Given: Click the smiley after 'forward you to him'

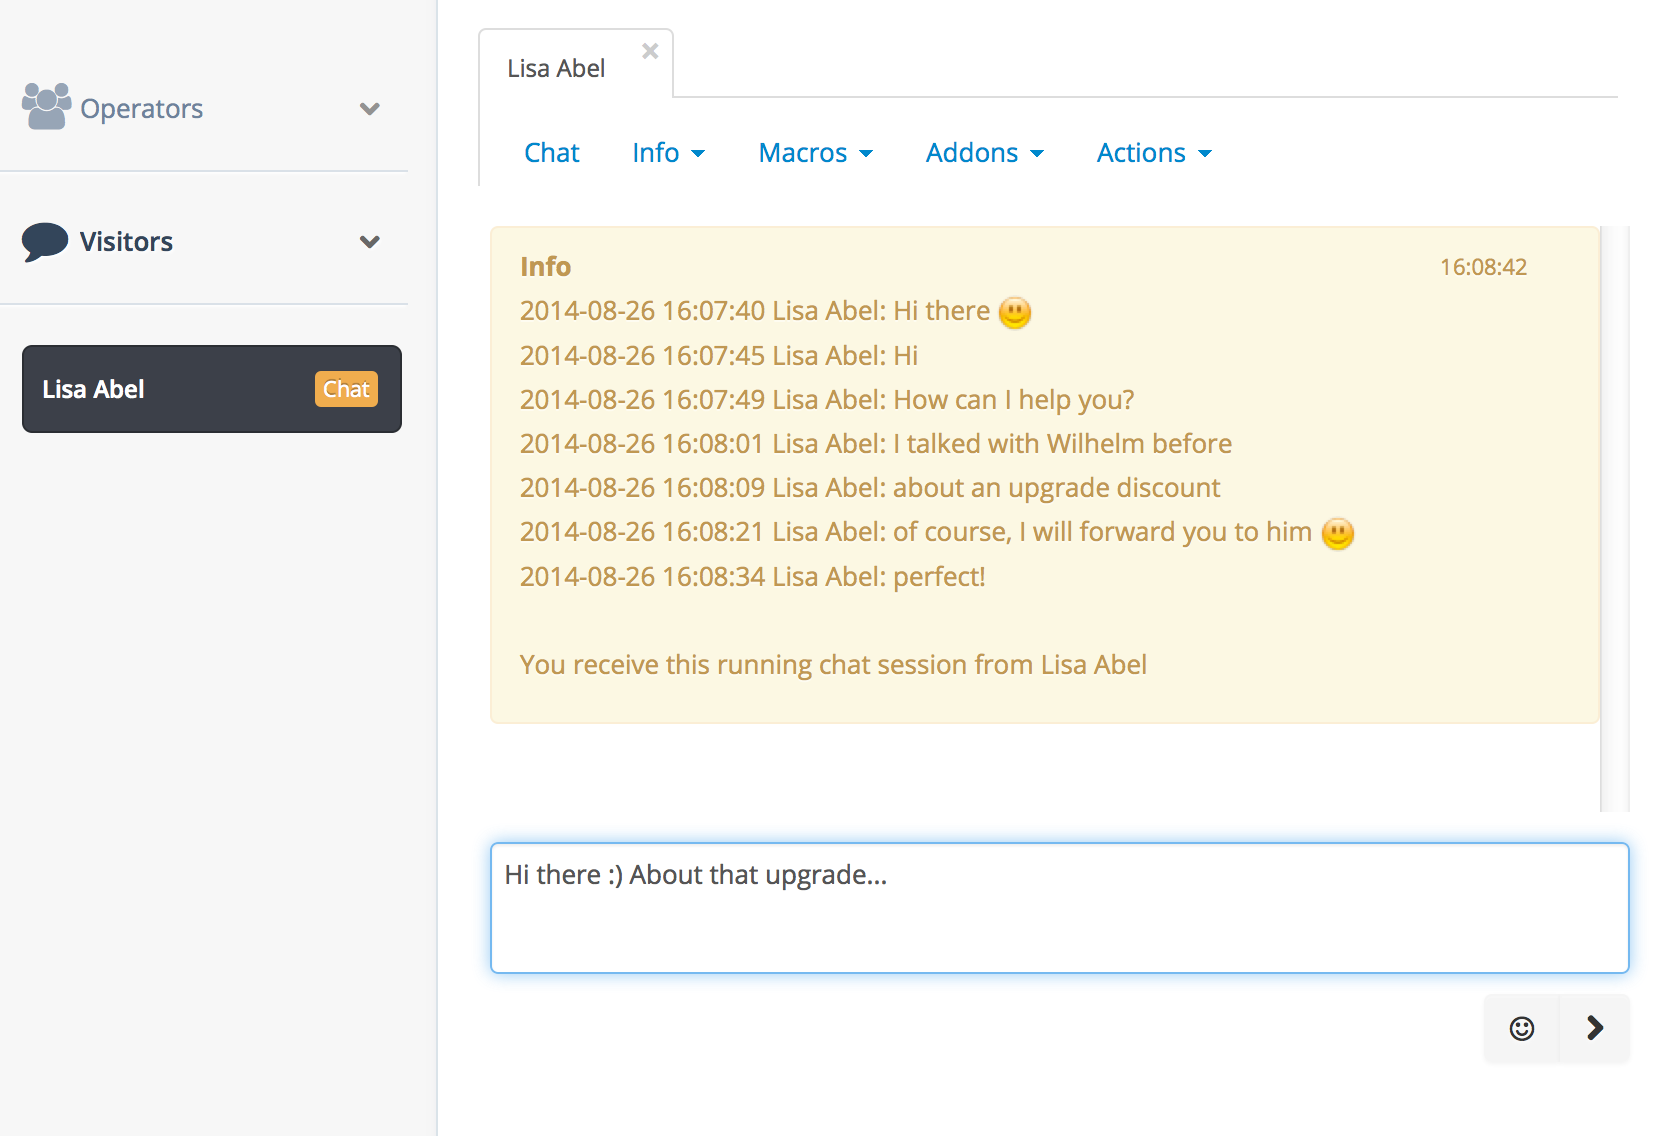Looking at the screenshot, I should (1338, 533).
